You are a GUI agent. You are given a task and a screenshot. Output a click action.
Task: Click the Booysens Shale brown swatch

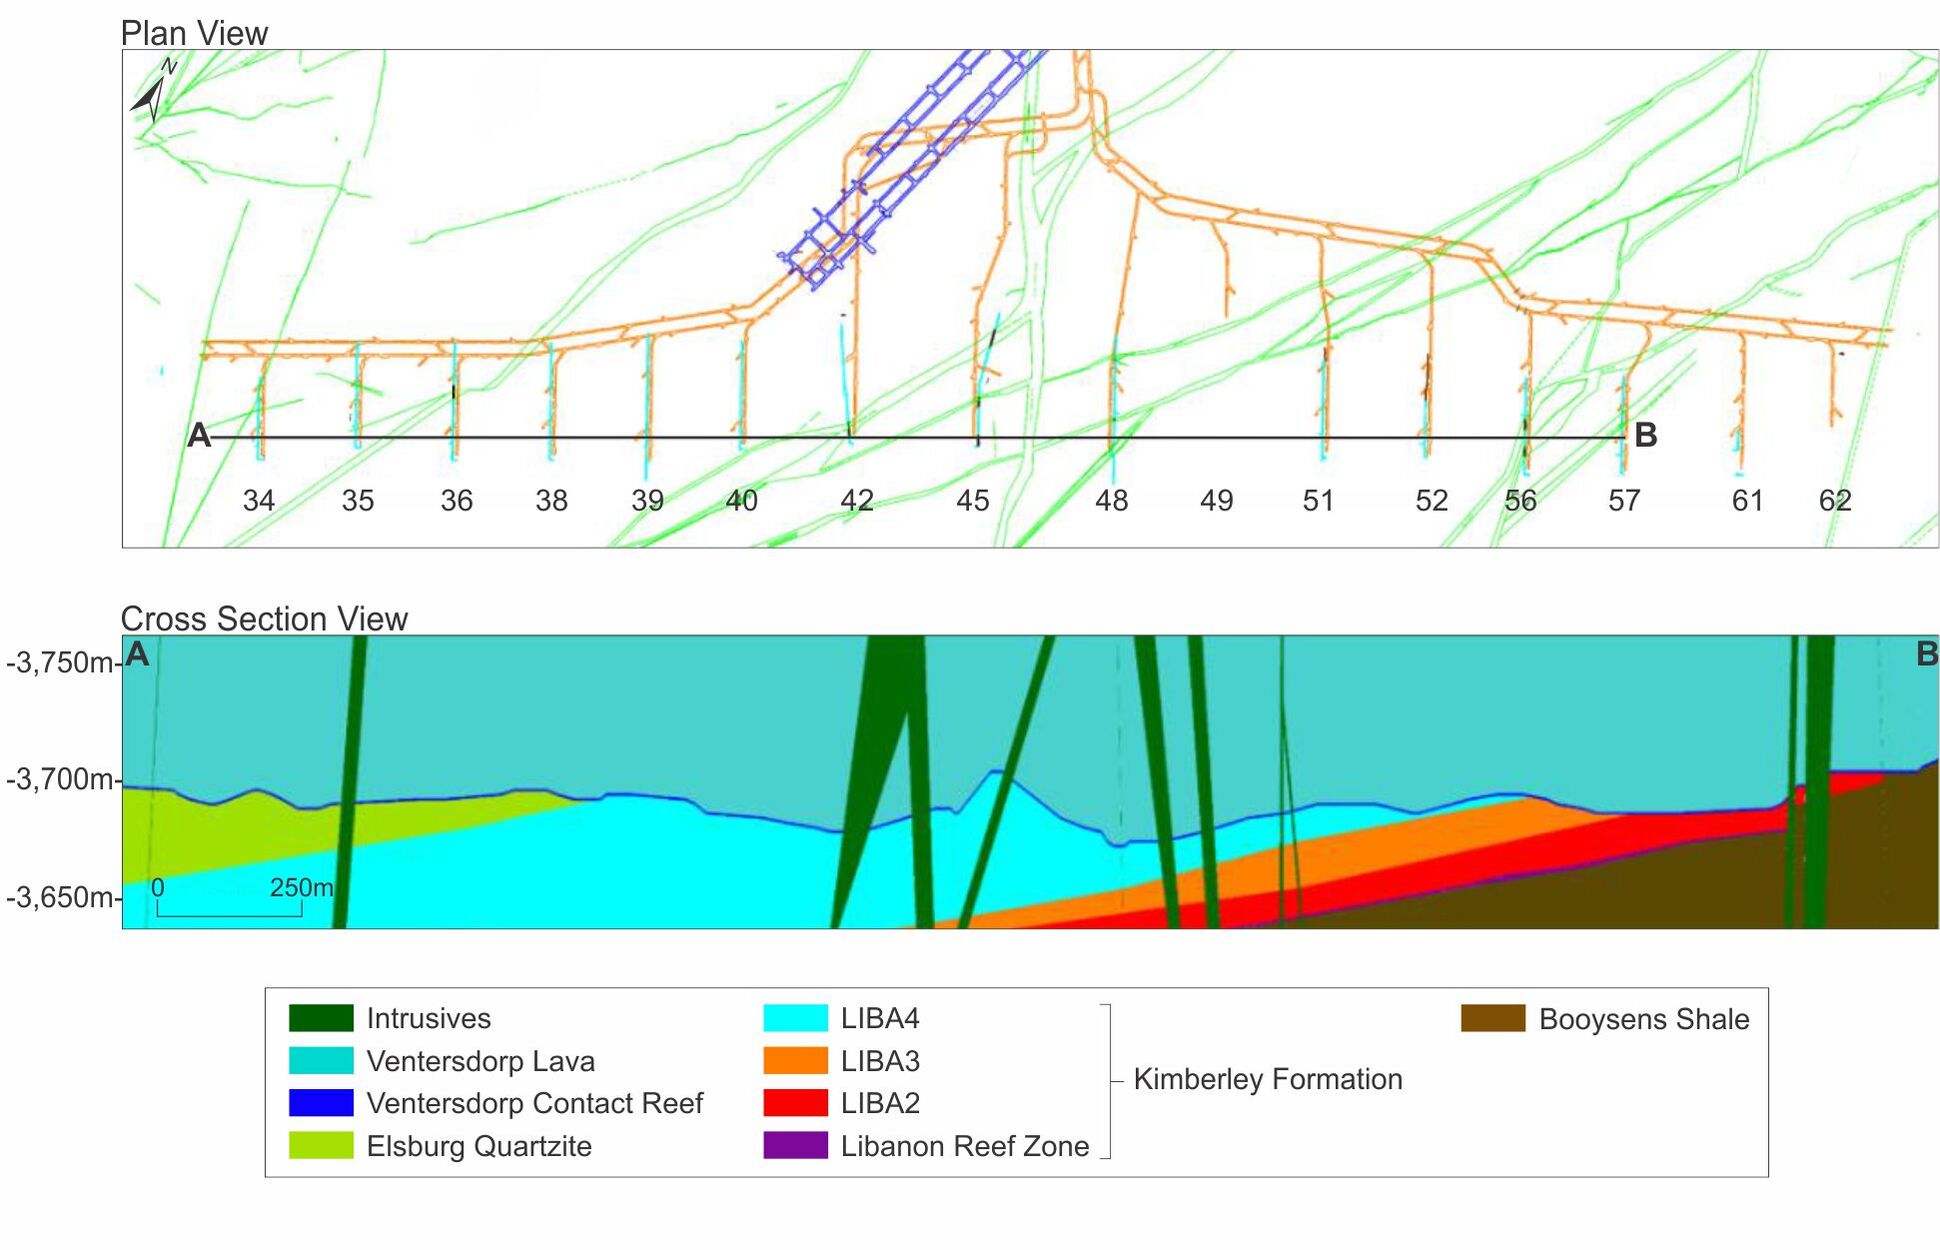click(x=1493, y=1018)
